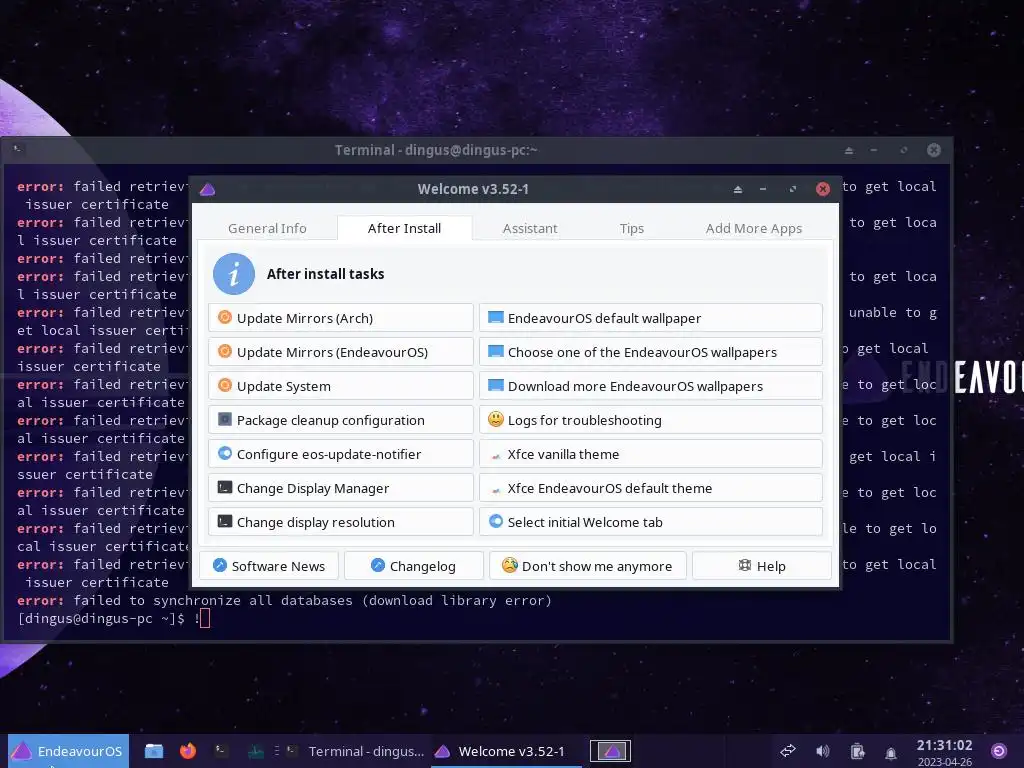Image resolution: width=1024 pixels, height=768 pixels.
Task: Apply Xfce EndeavourOS default theme
Action: 650,488
